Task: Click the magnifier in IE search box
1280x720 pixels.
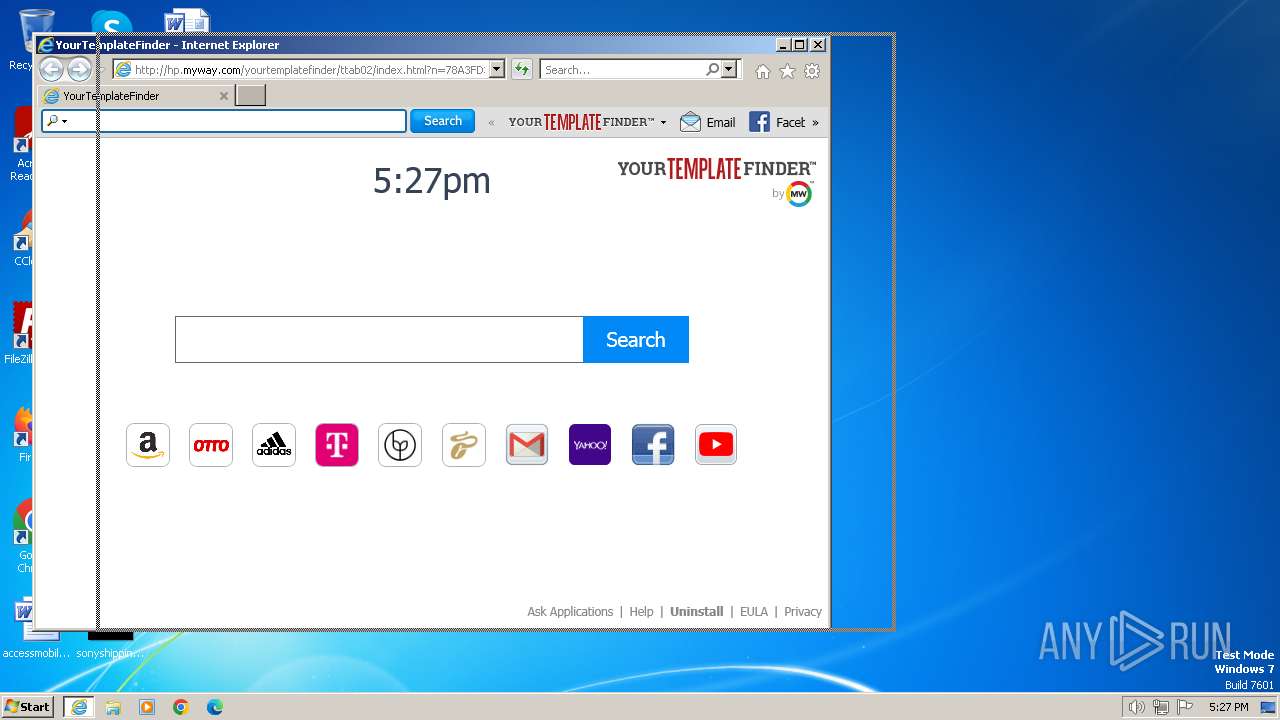Action: (x=712, y=70)
